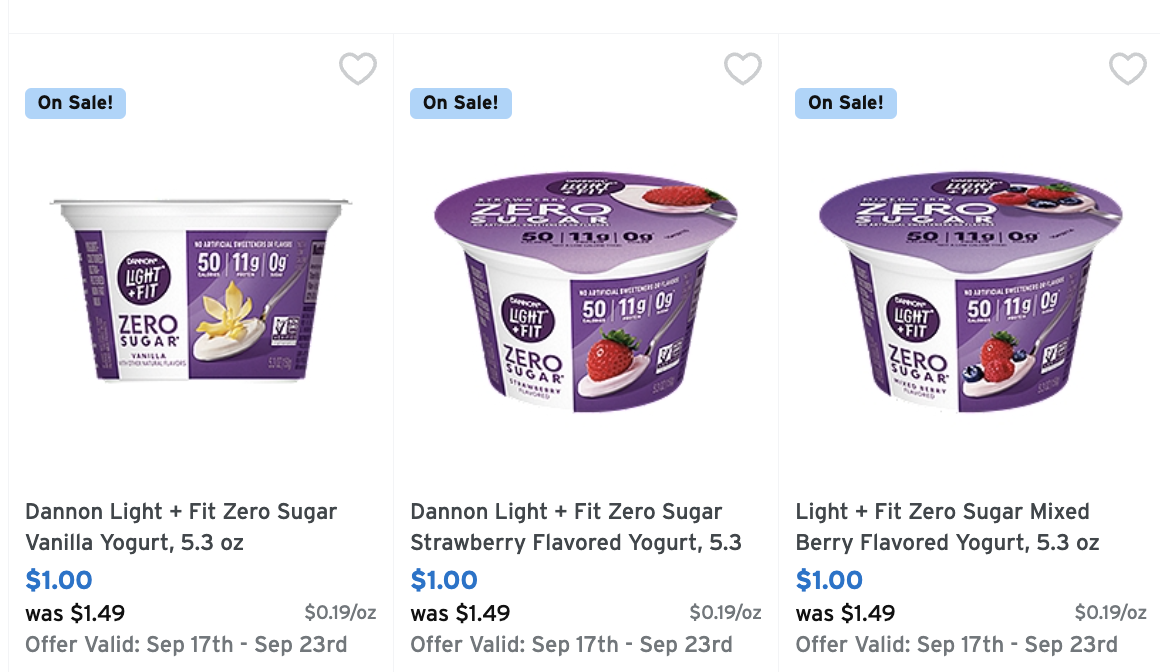This screenshot has width=1160, height=672.
Task: Click Offer Valid dates under Mixed Berry Yogurt
Action: (956, 644)
